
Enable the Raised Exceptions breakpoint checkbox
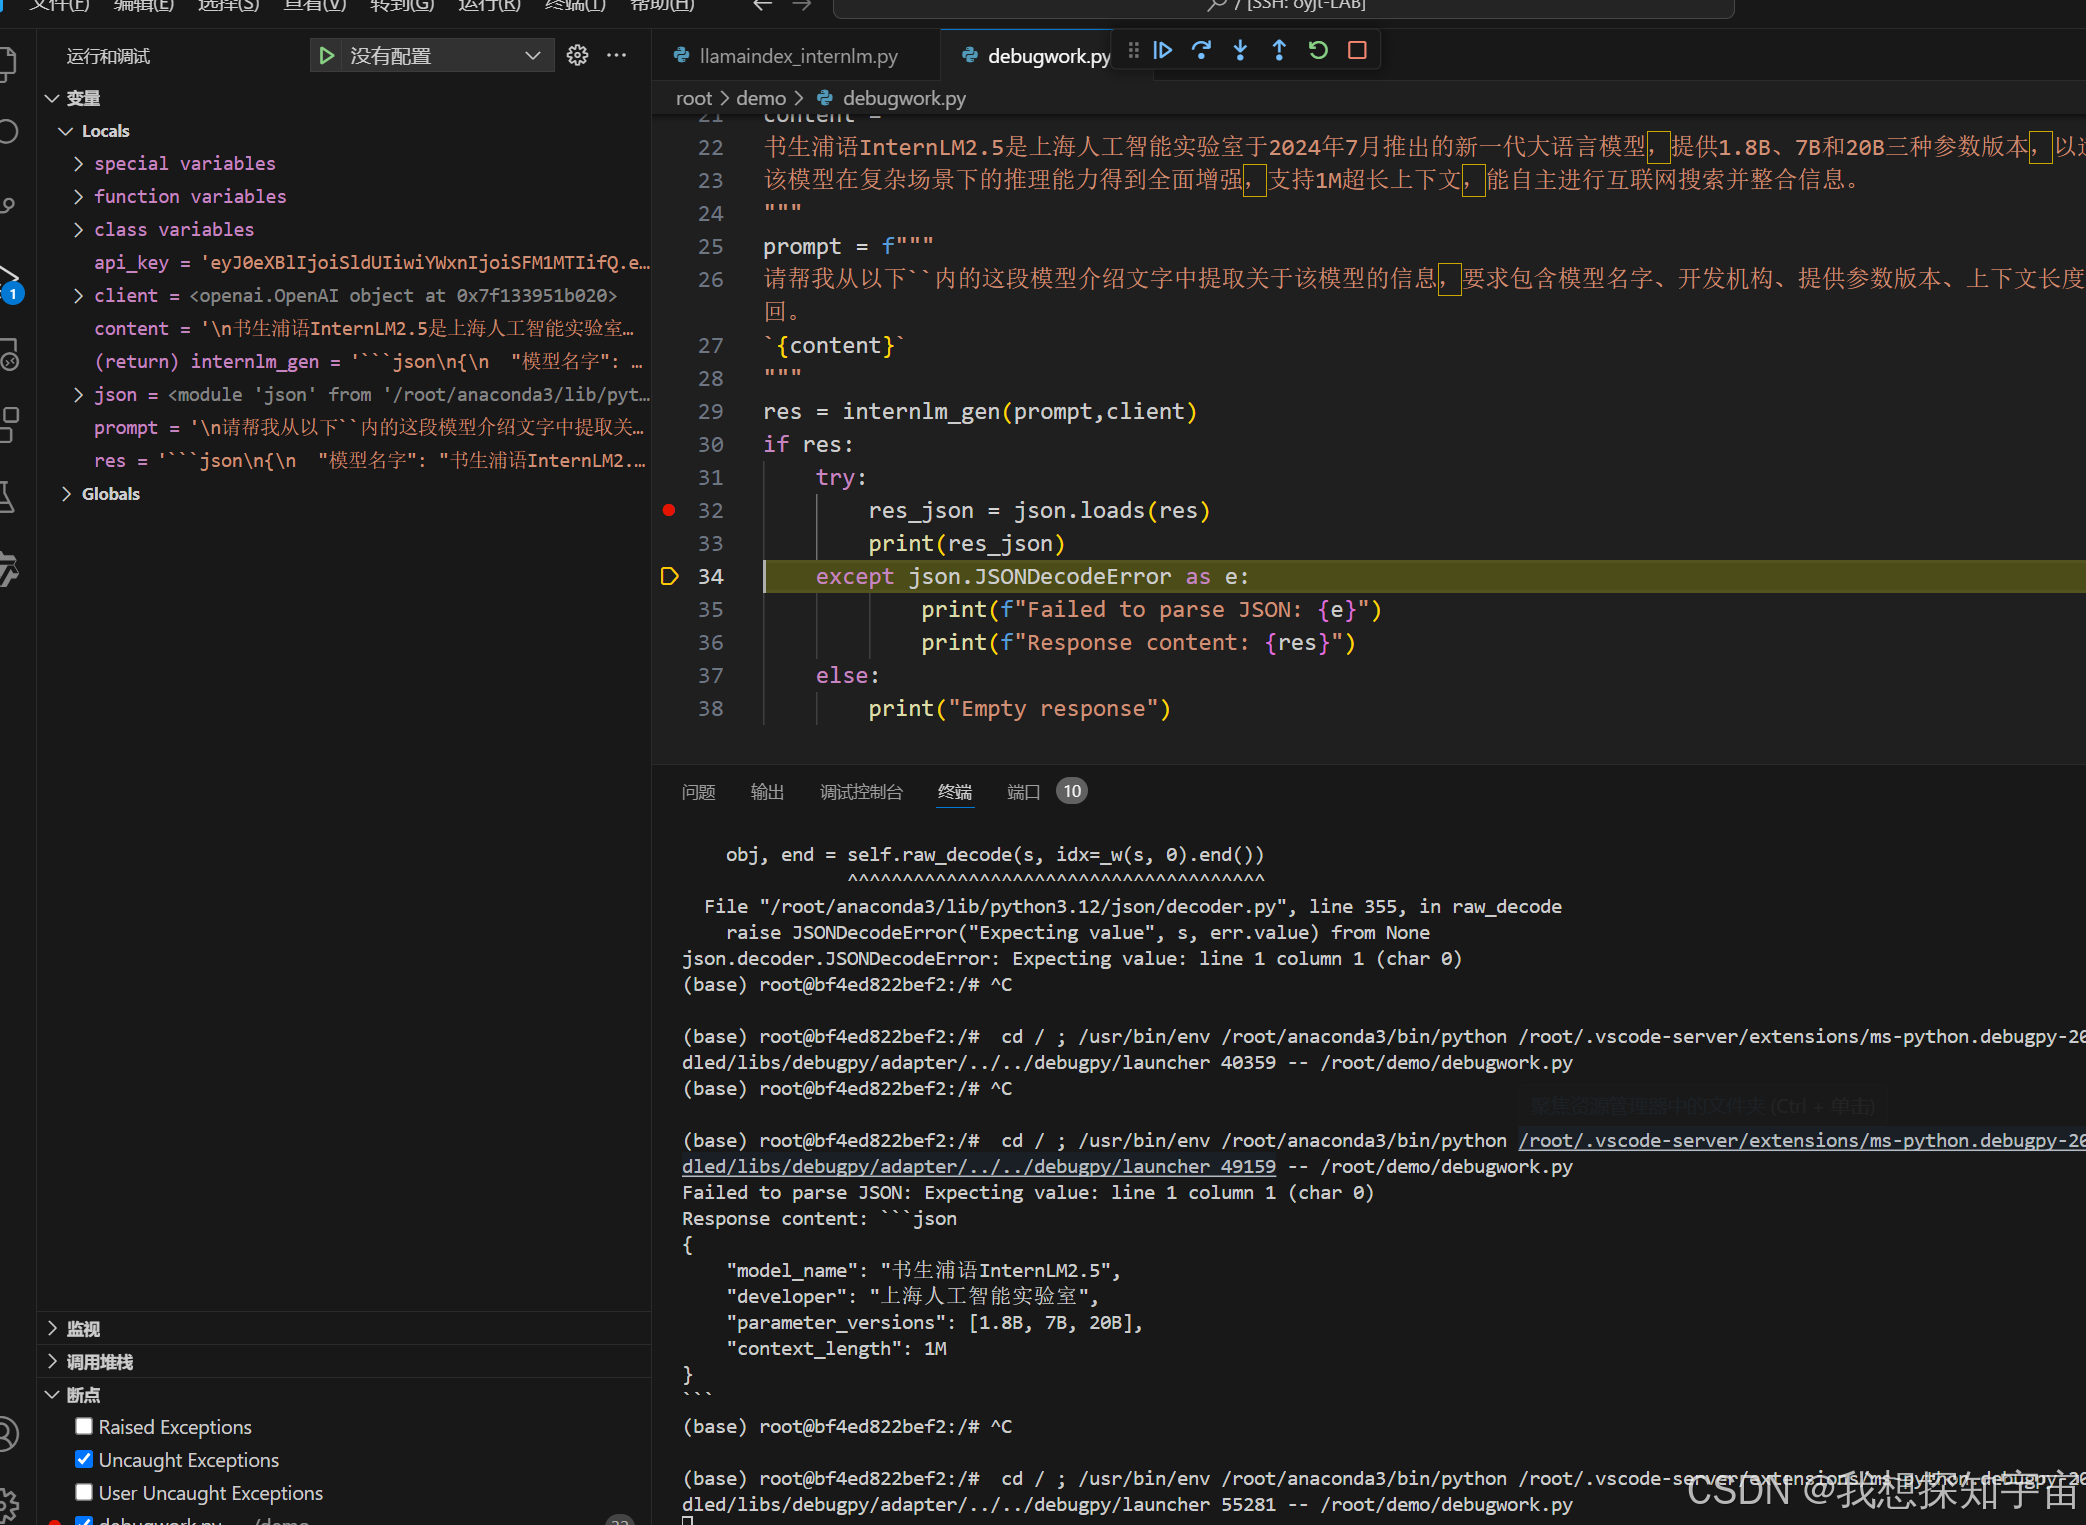84,1426
